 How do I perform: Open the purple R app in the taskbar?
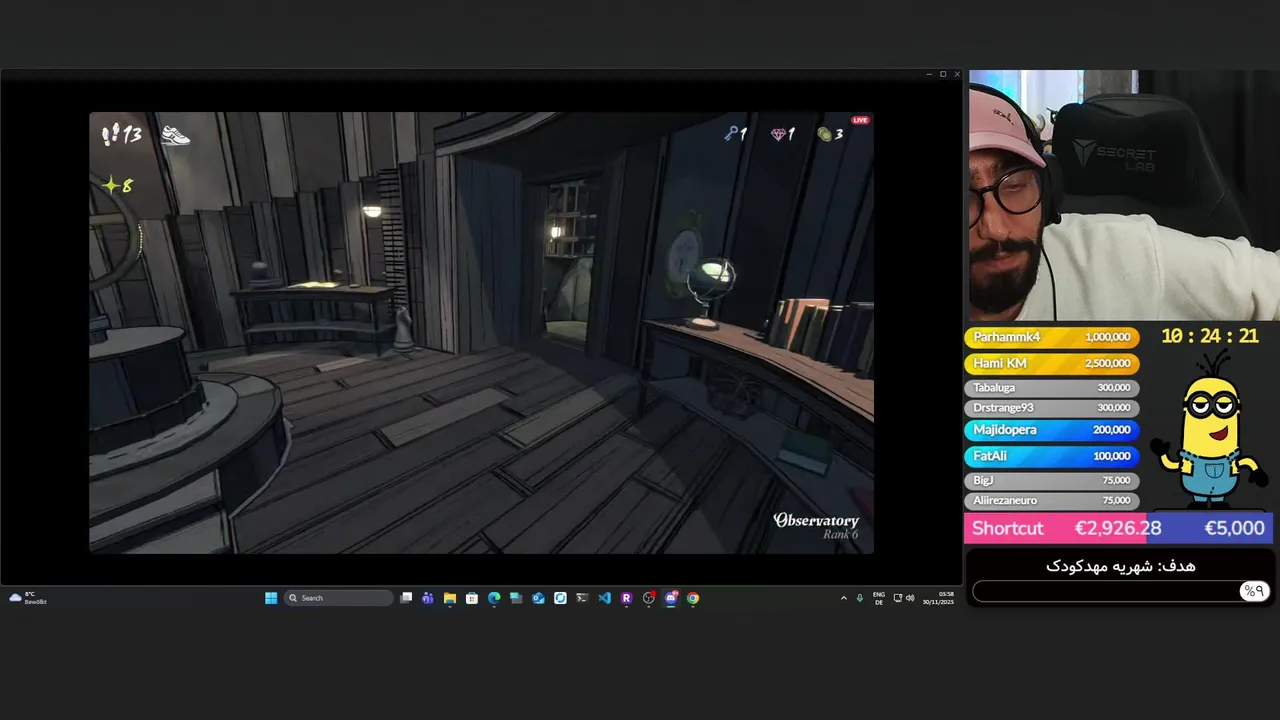(x=626, y=598)
